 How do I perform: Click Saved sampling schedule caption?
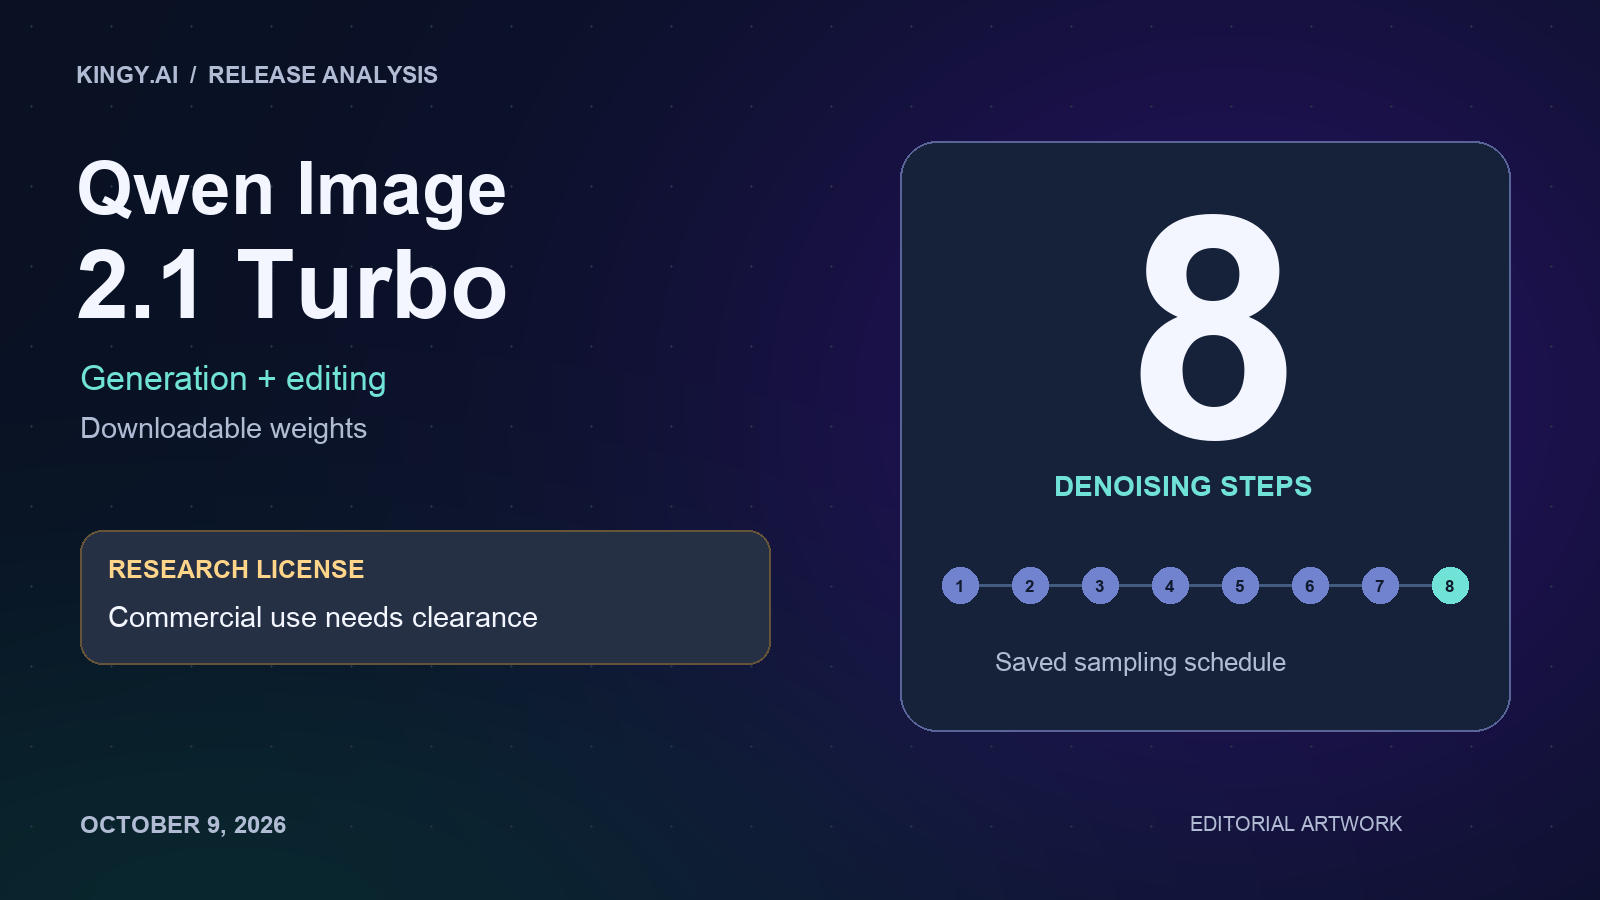pos(1140,662)
